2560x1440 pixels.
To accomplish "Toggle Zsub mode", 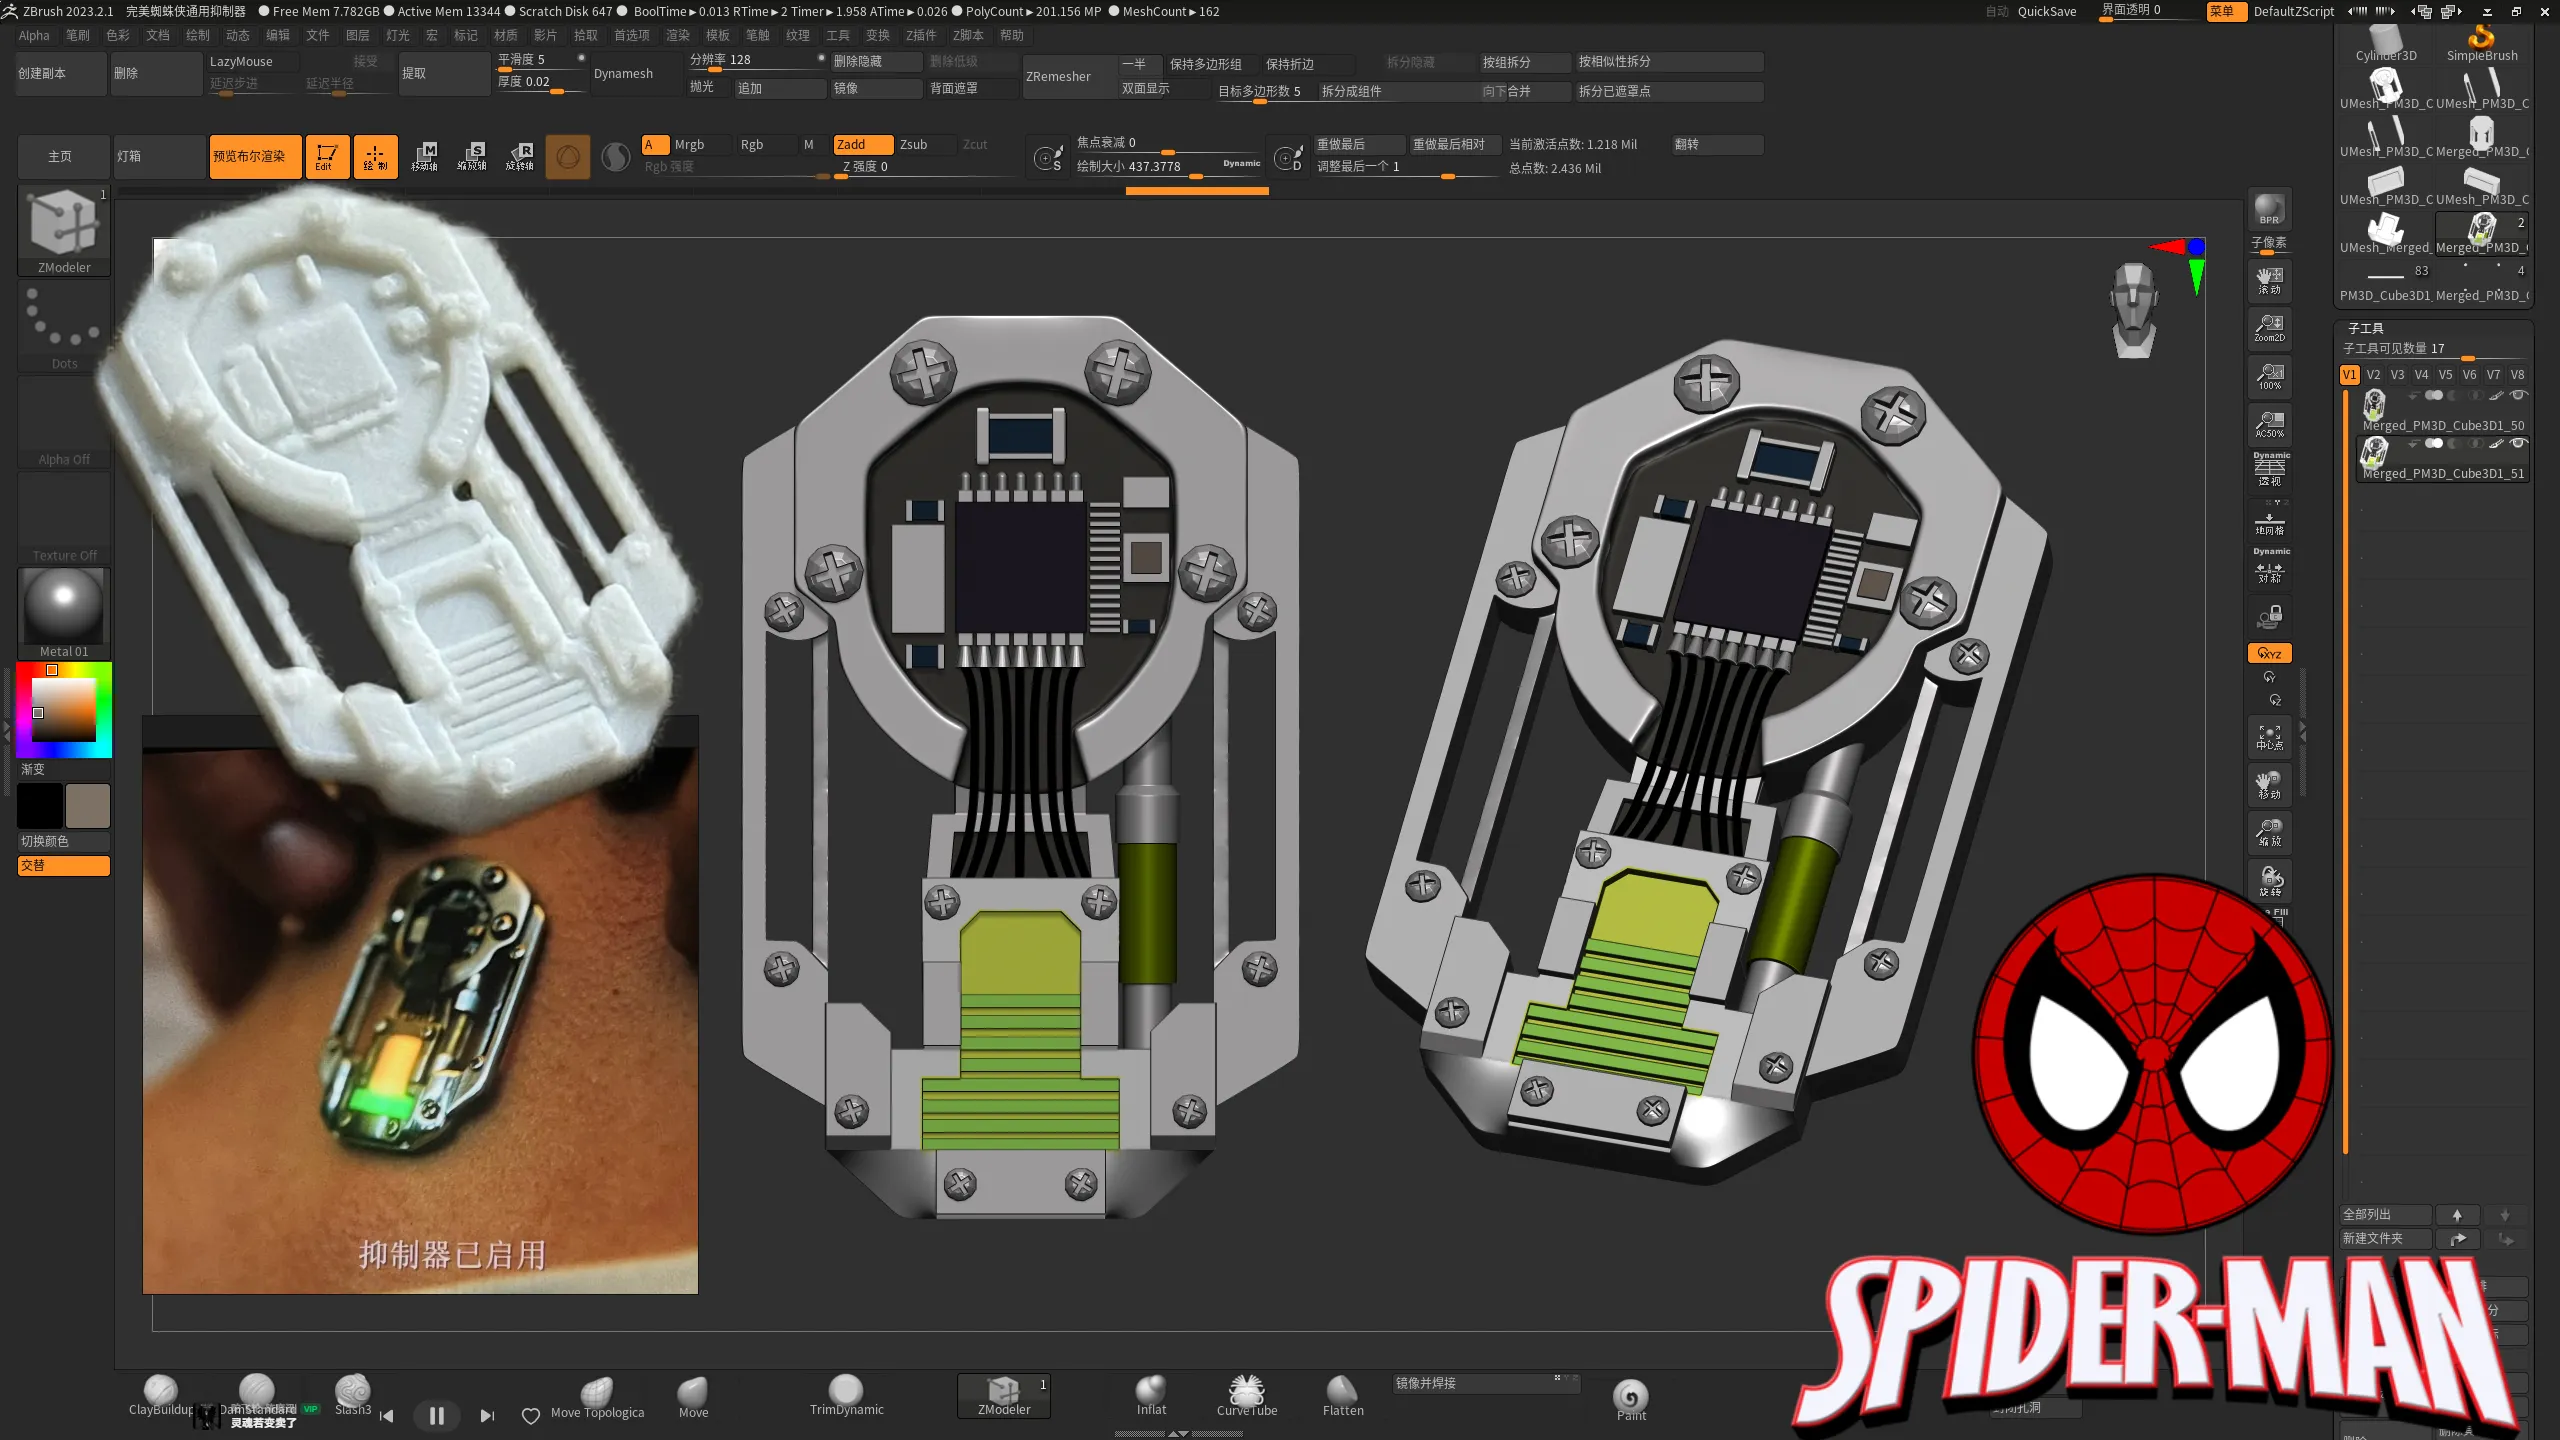I will [926, 145].
